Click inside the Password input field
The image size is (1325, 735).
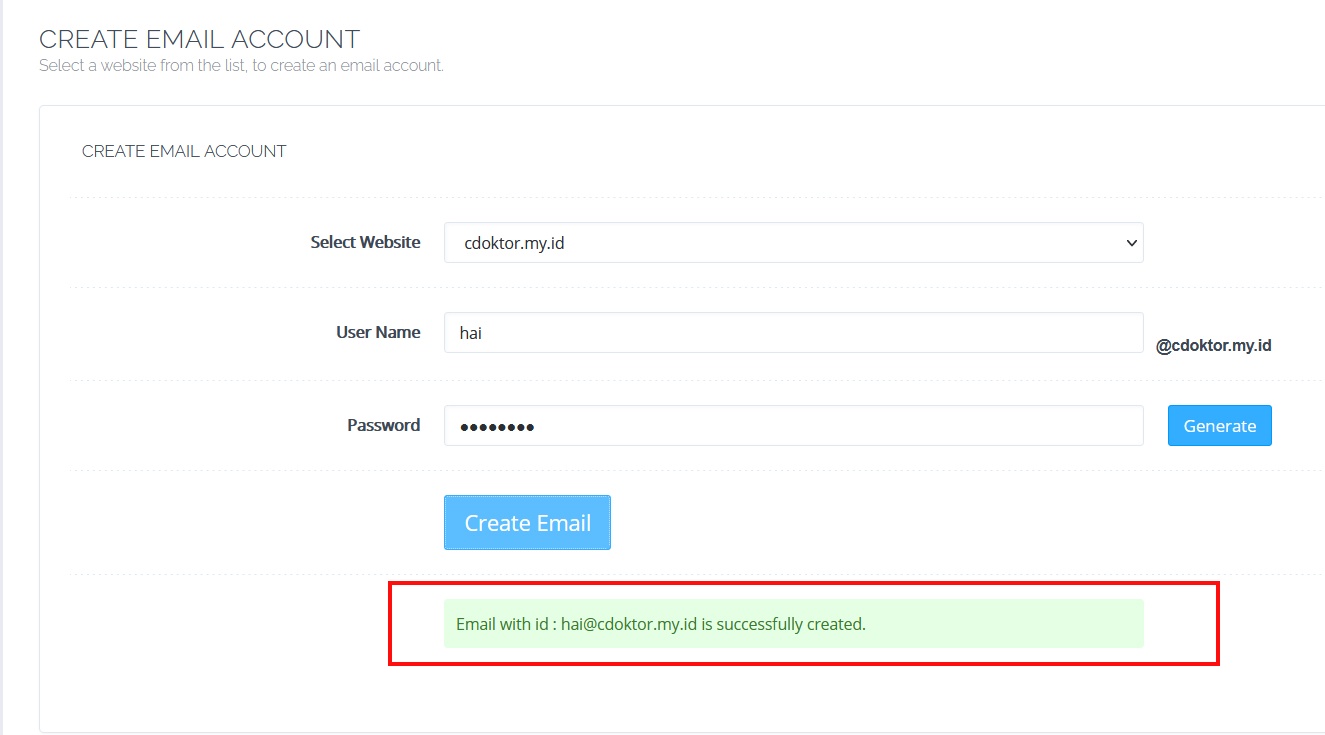click(793, 425)
